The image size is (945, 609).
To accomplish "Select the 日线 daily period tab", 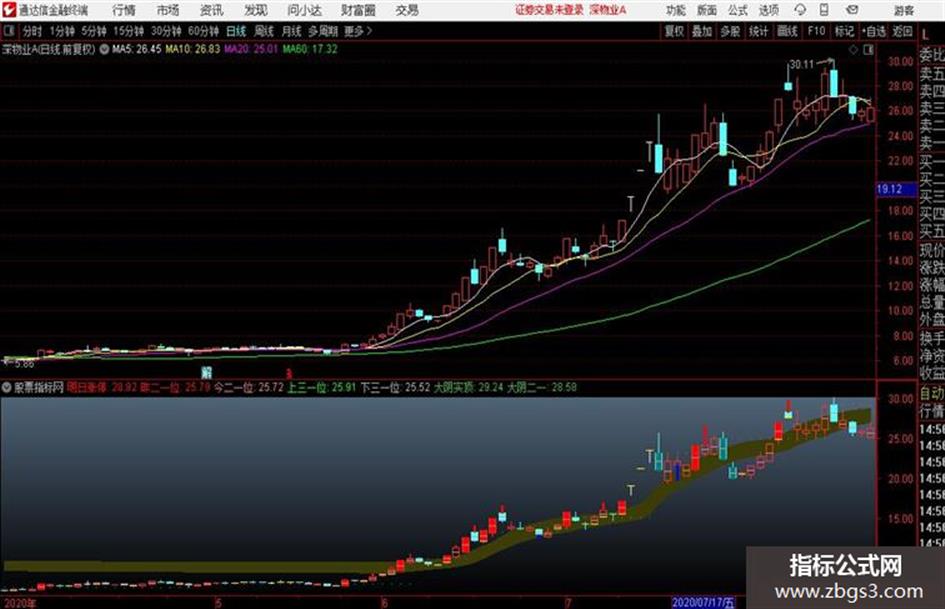I will point(236,31).
